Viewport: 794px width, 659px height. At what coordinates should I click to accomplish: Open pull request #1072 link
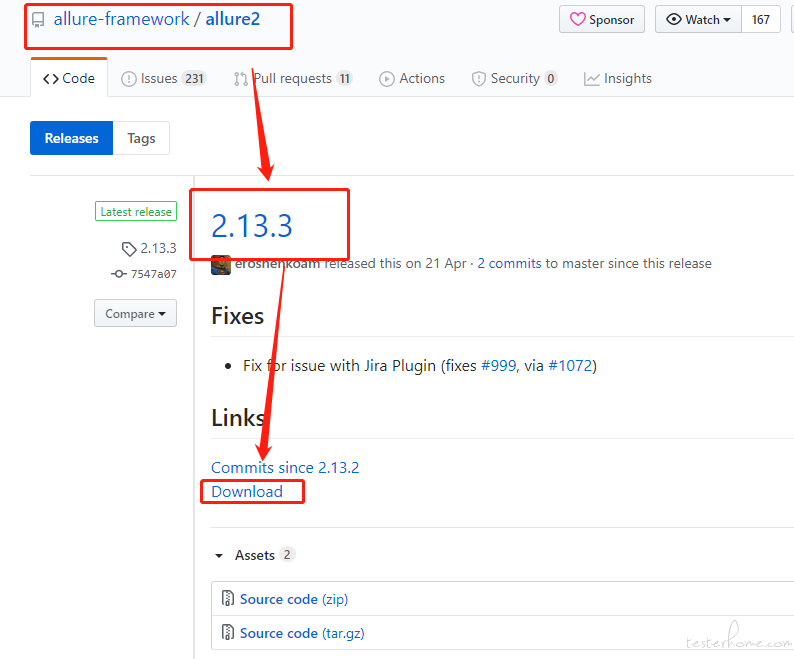(570, 365)
